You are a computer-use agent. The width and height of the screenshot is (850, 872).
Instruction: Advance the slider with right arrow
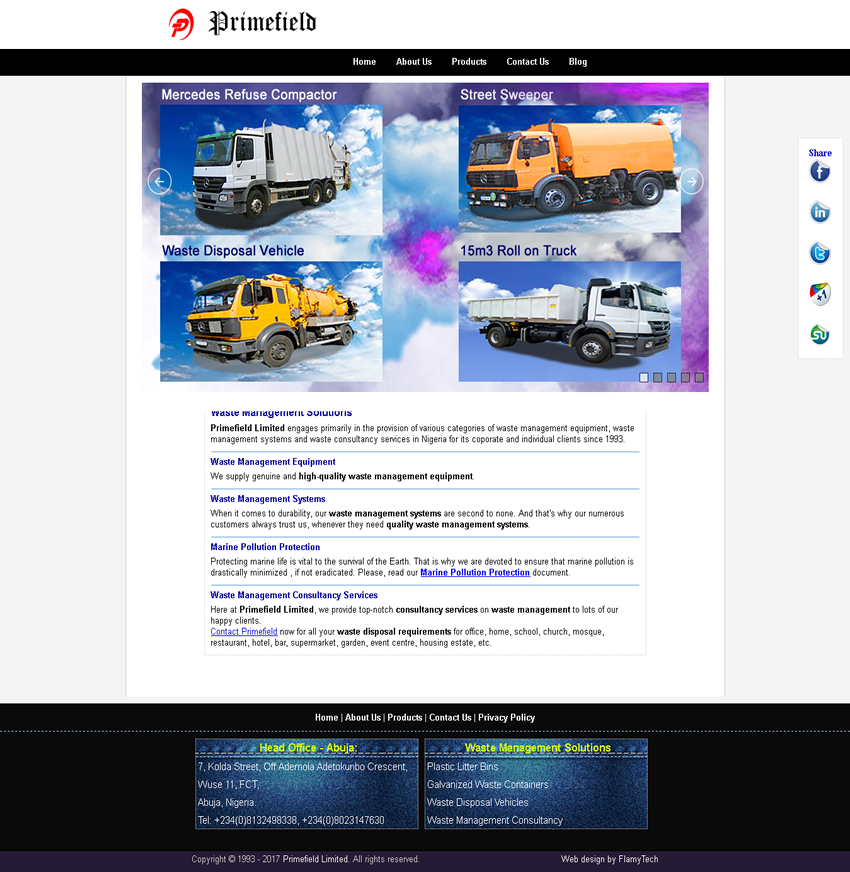[x=691, y=181]
